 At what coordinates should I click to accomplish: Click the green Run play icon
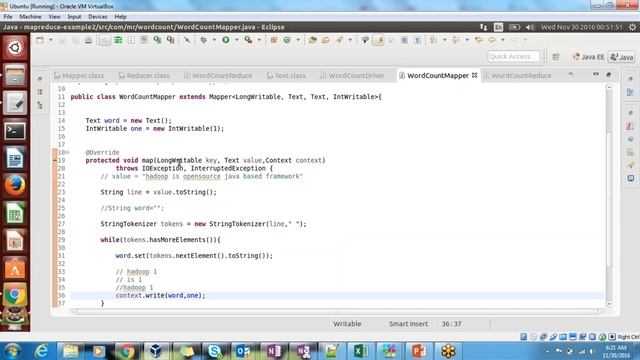226,40
